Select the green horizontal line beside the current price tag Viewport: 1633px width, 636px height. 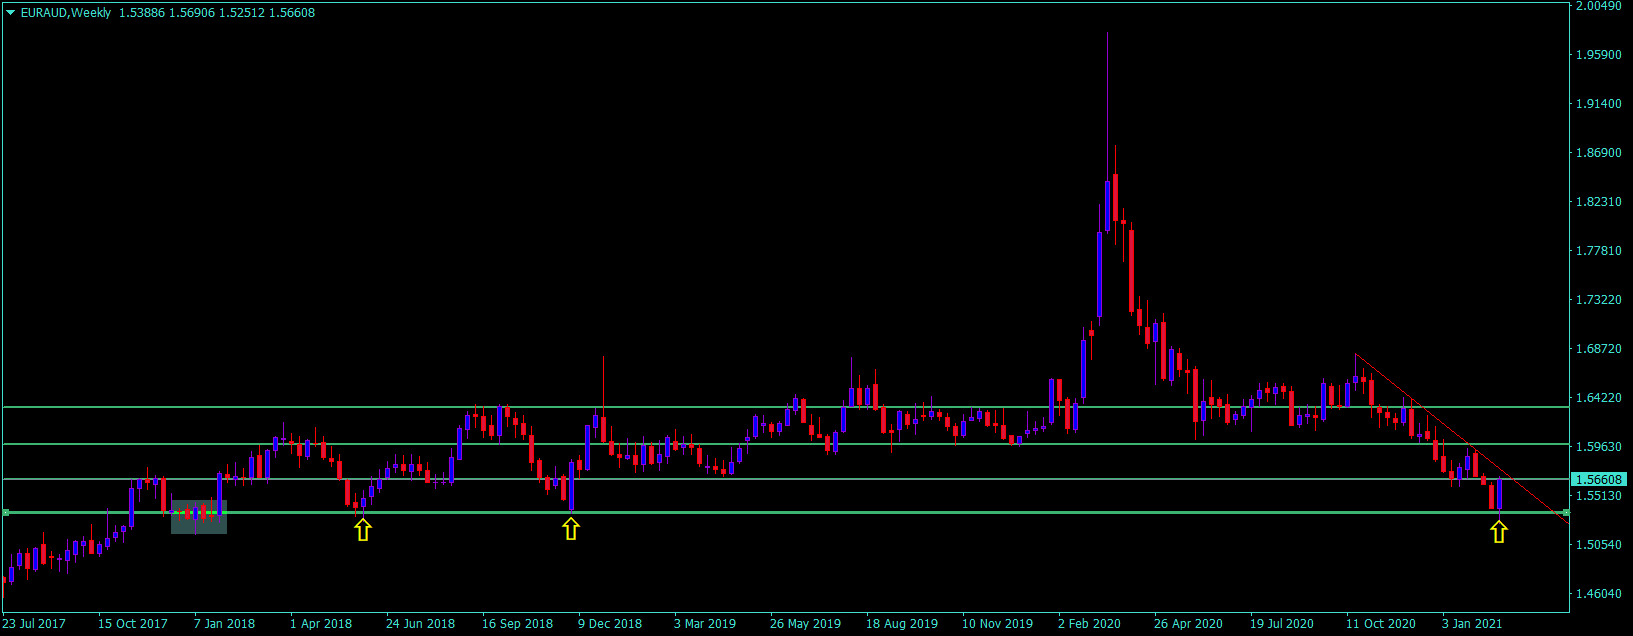coord(785,479)
